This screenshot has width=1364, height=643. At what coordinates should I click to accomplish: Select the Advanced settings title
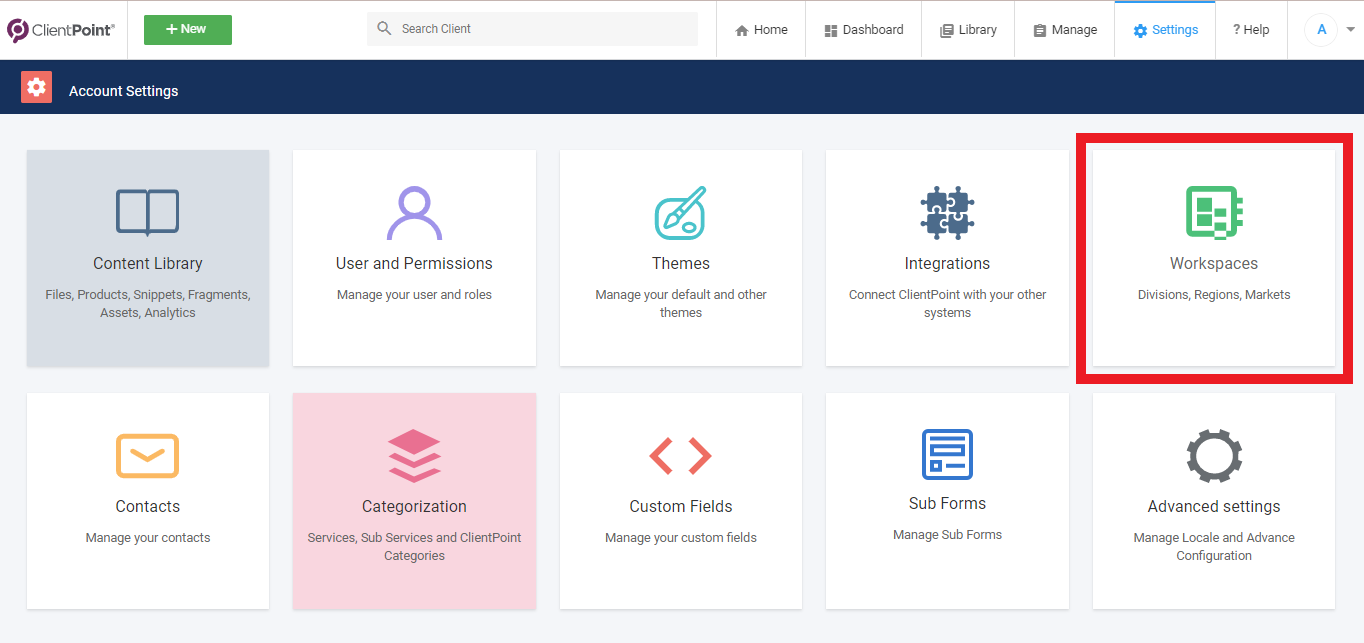[x=1214, y=507]
